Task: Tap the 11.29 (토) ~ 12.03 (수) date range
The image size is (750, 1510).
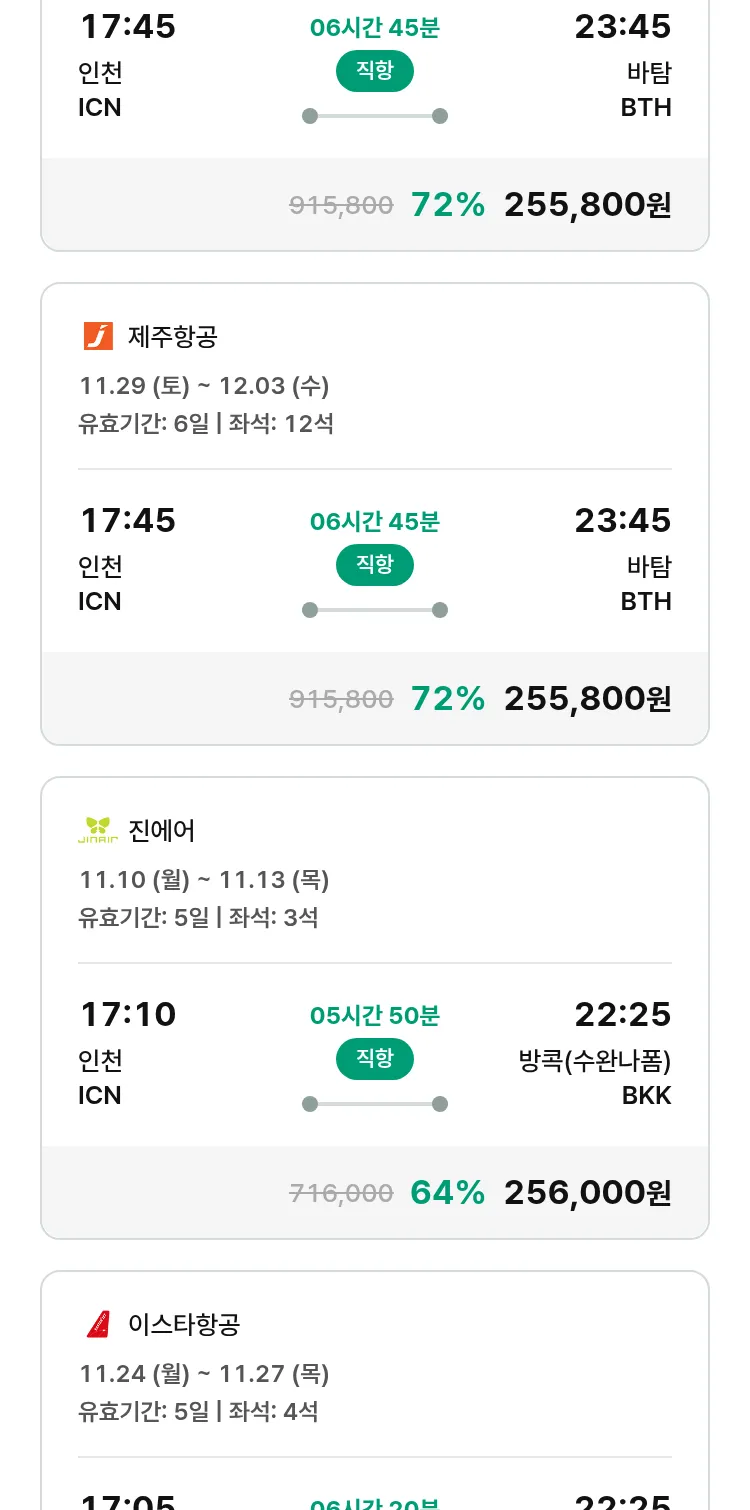Action: coord(204,385)
